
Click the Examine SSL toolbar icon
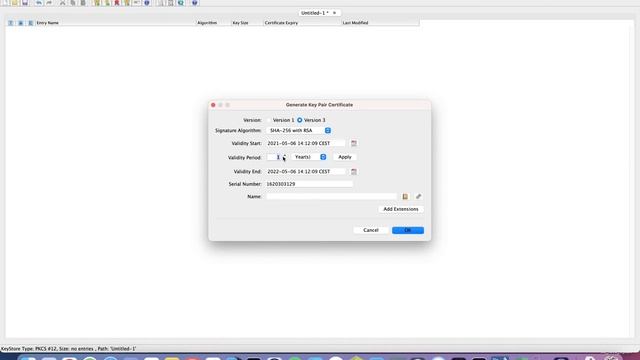[181, 2]
